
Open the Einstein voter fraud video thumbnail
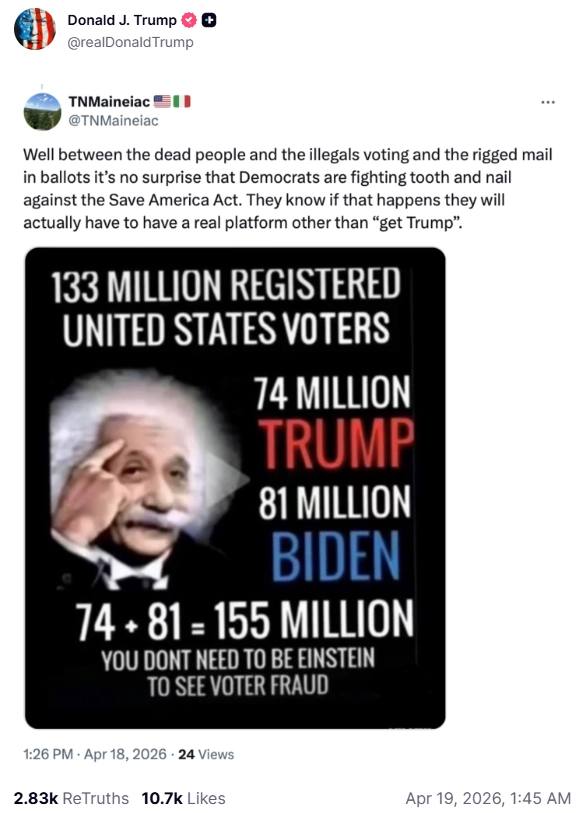[x=234, y=481]
